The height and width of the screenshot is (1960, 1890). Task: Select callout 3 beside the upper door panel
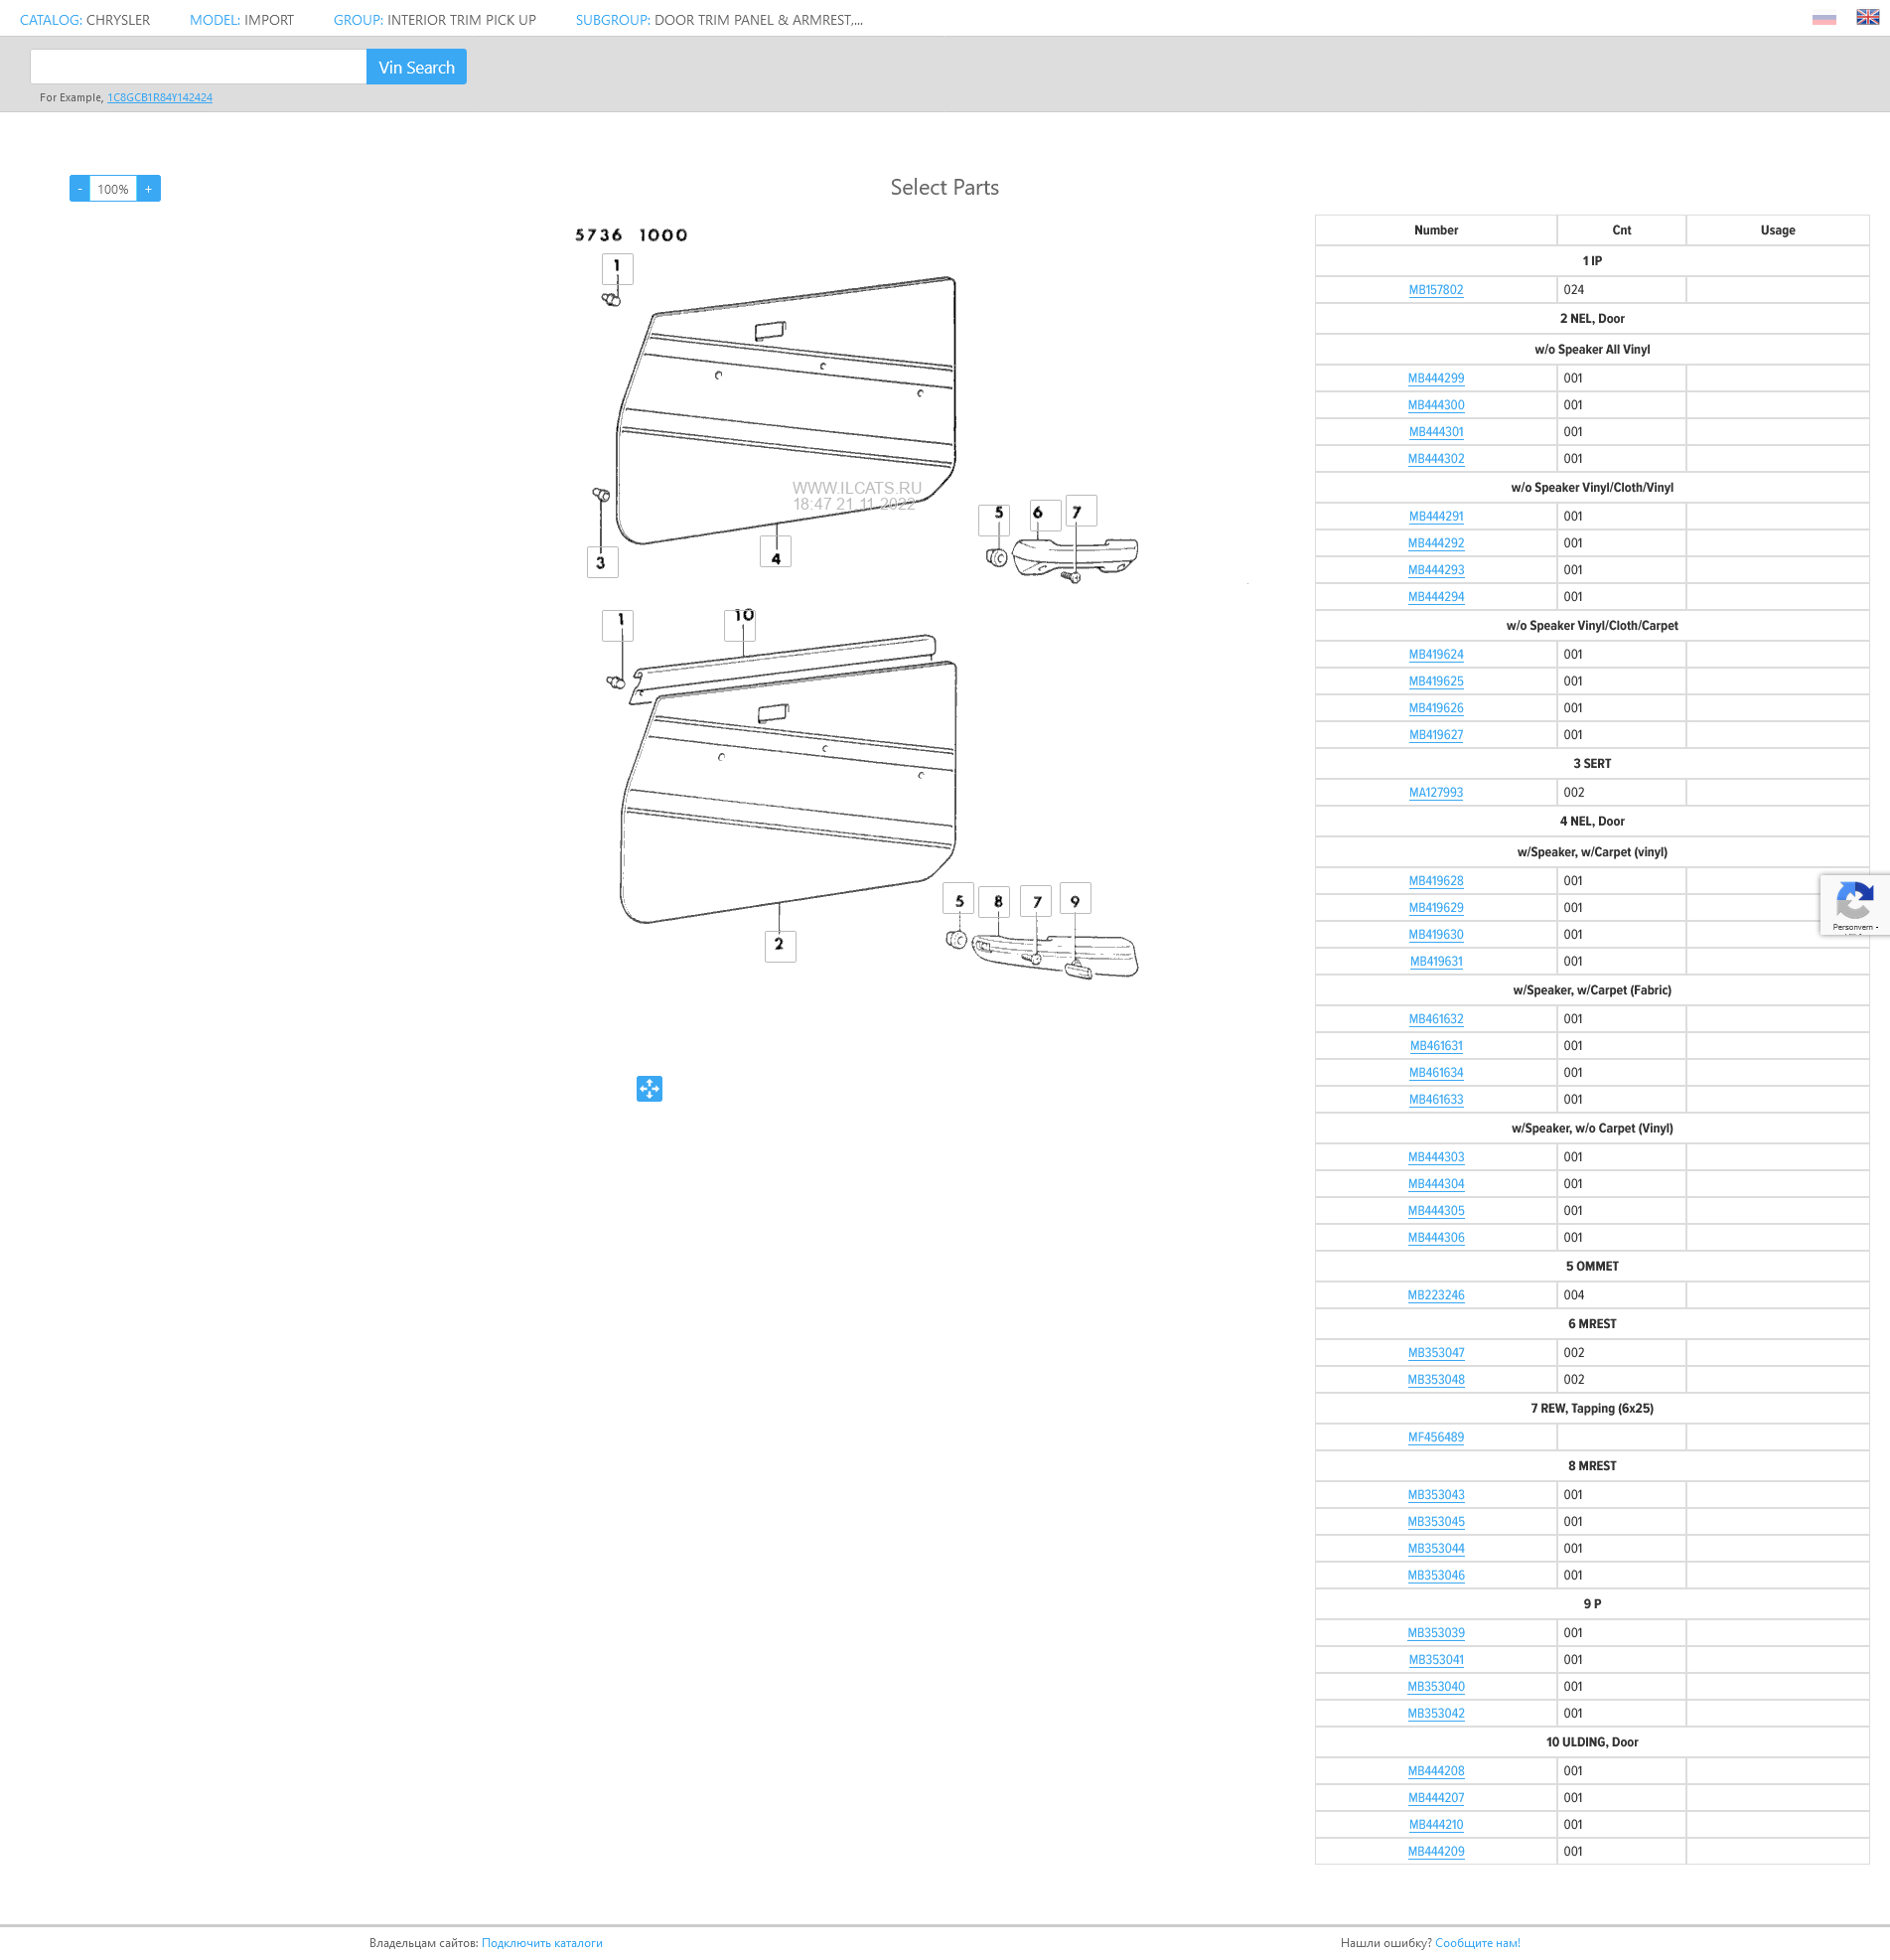pyautogui.click(x=602, y=562)
